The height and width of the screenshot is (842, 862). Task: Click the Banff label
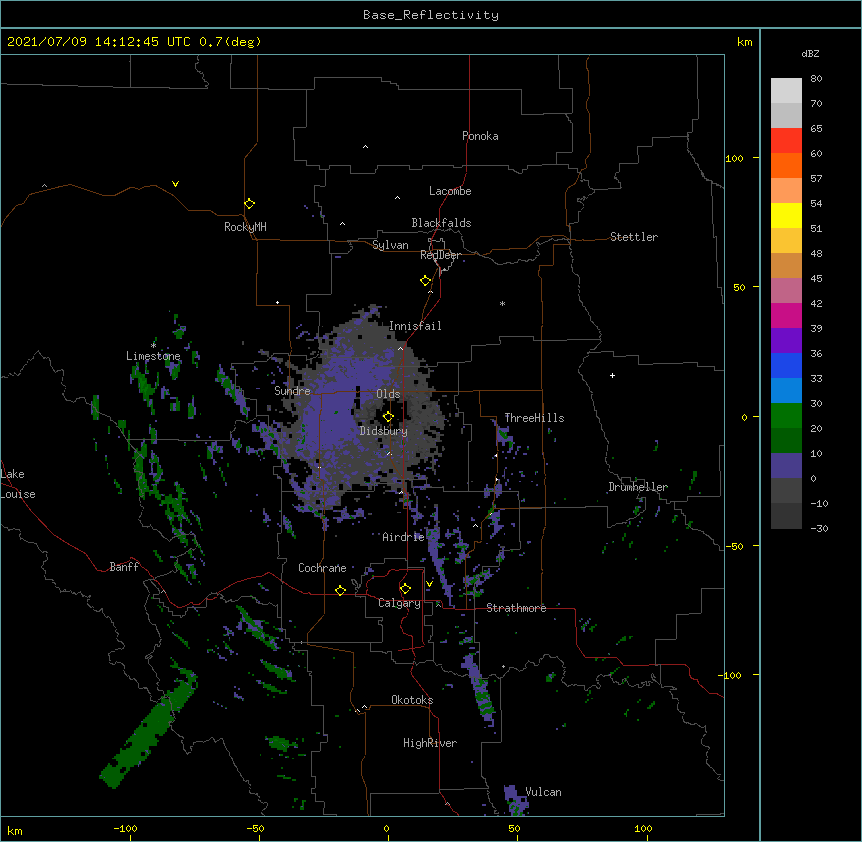tap(124, 567)
